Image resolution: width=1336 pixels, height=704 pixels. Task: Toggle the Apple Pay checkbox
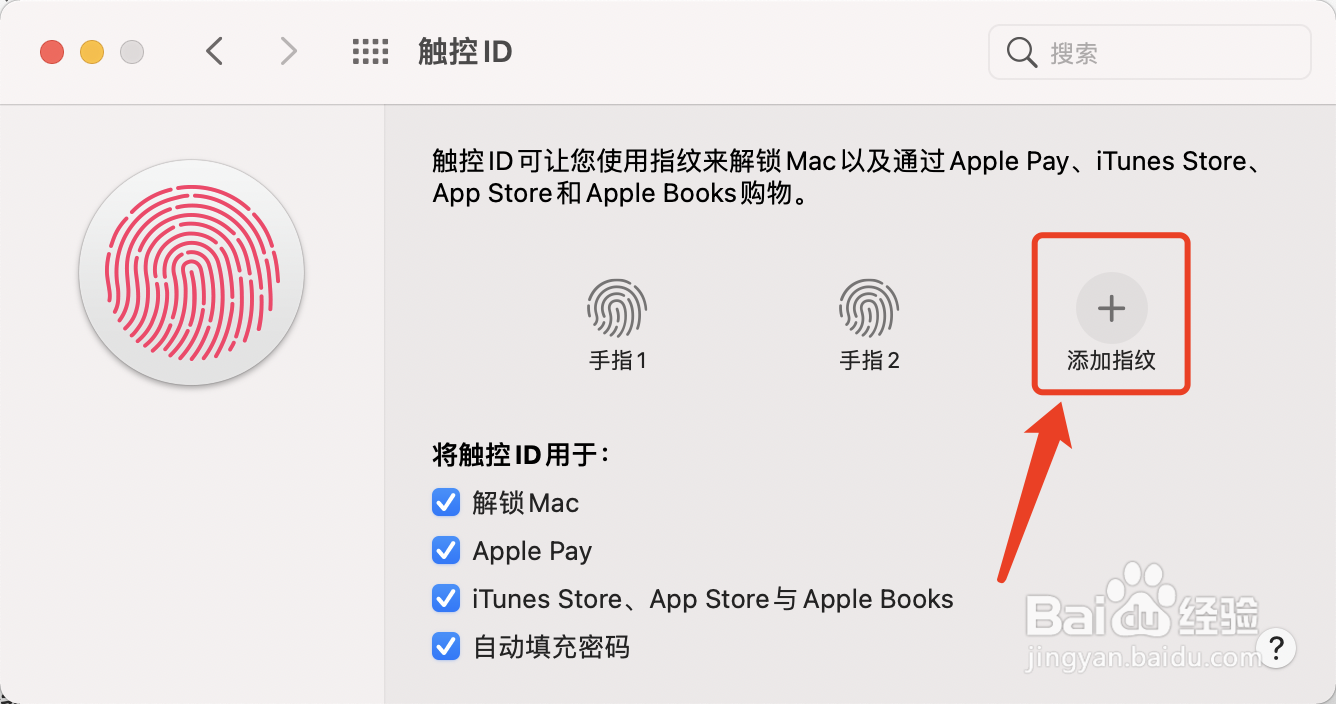(445, 550)
